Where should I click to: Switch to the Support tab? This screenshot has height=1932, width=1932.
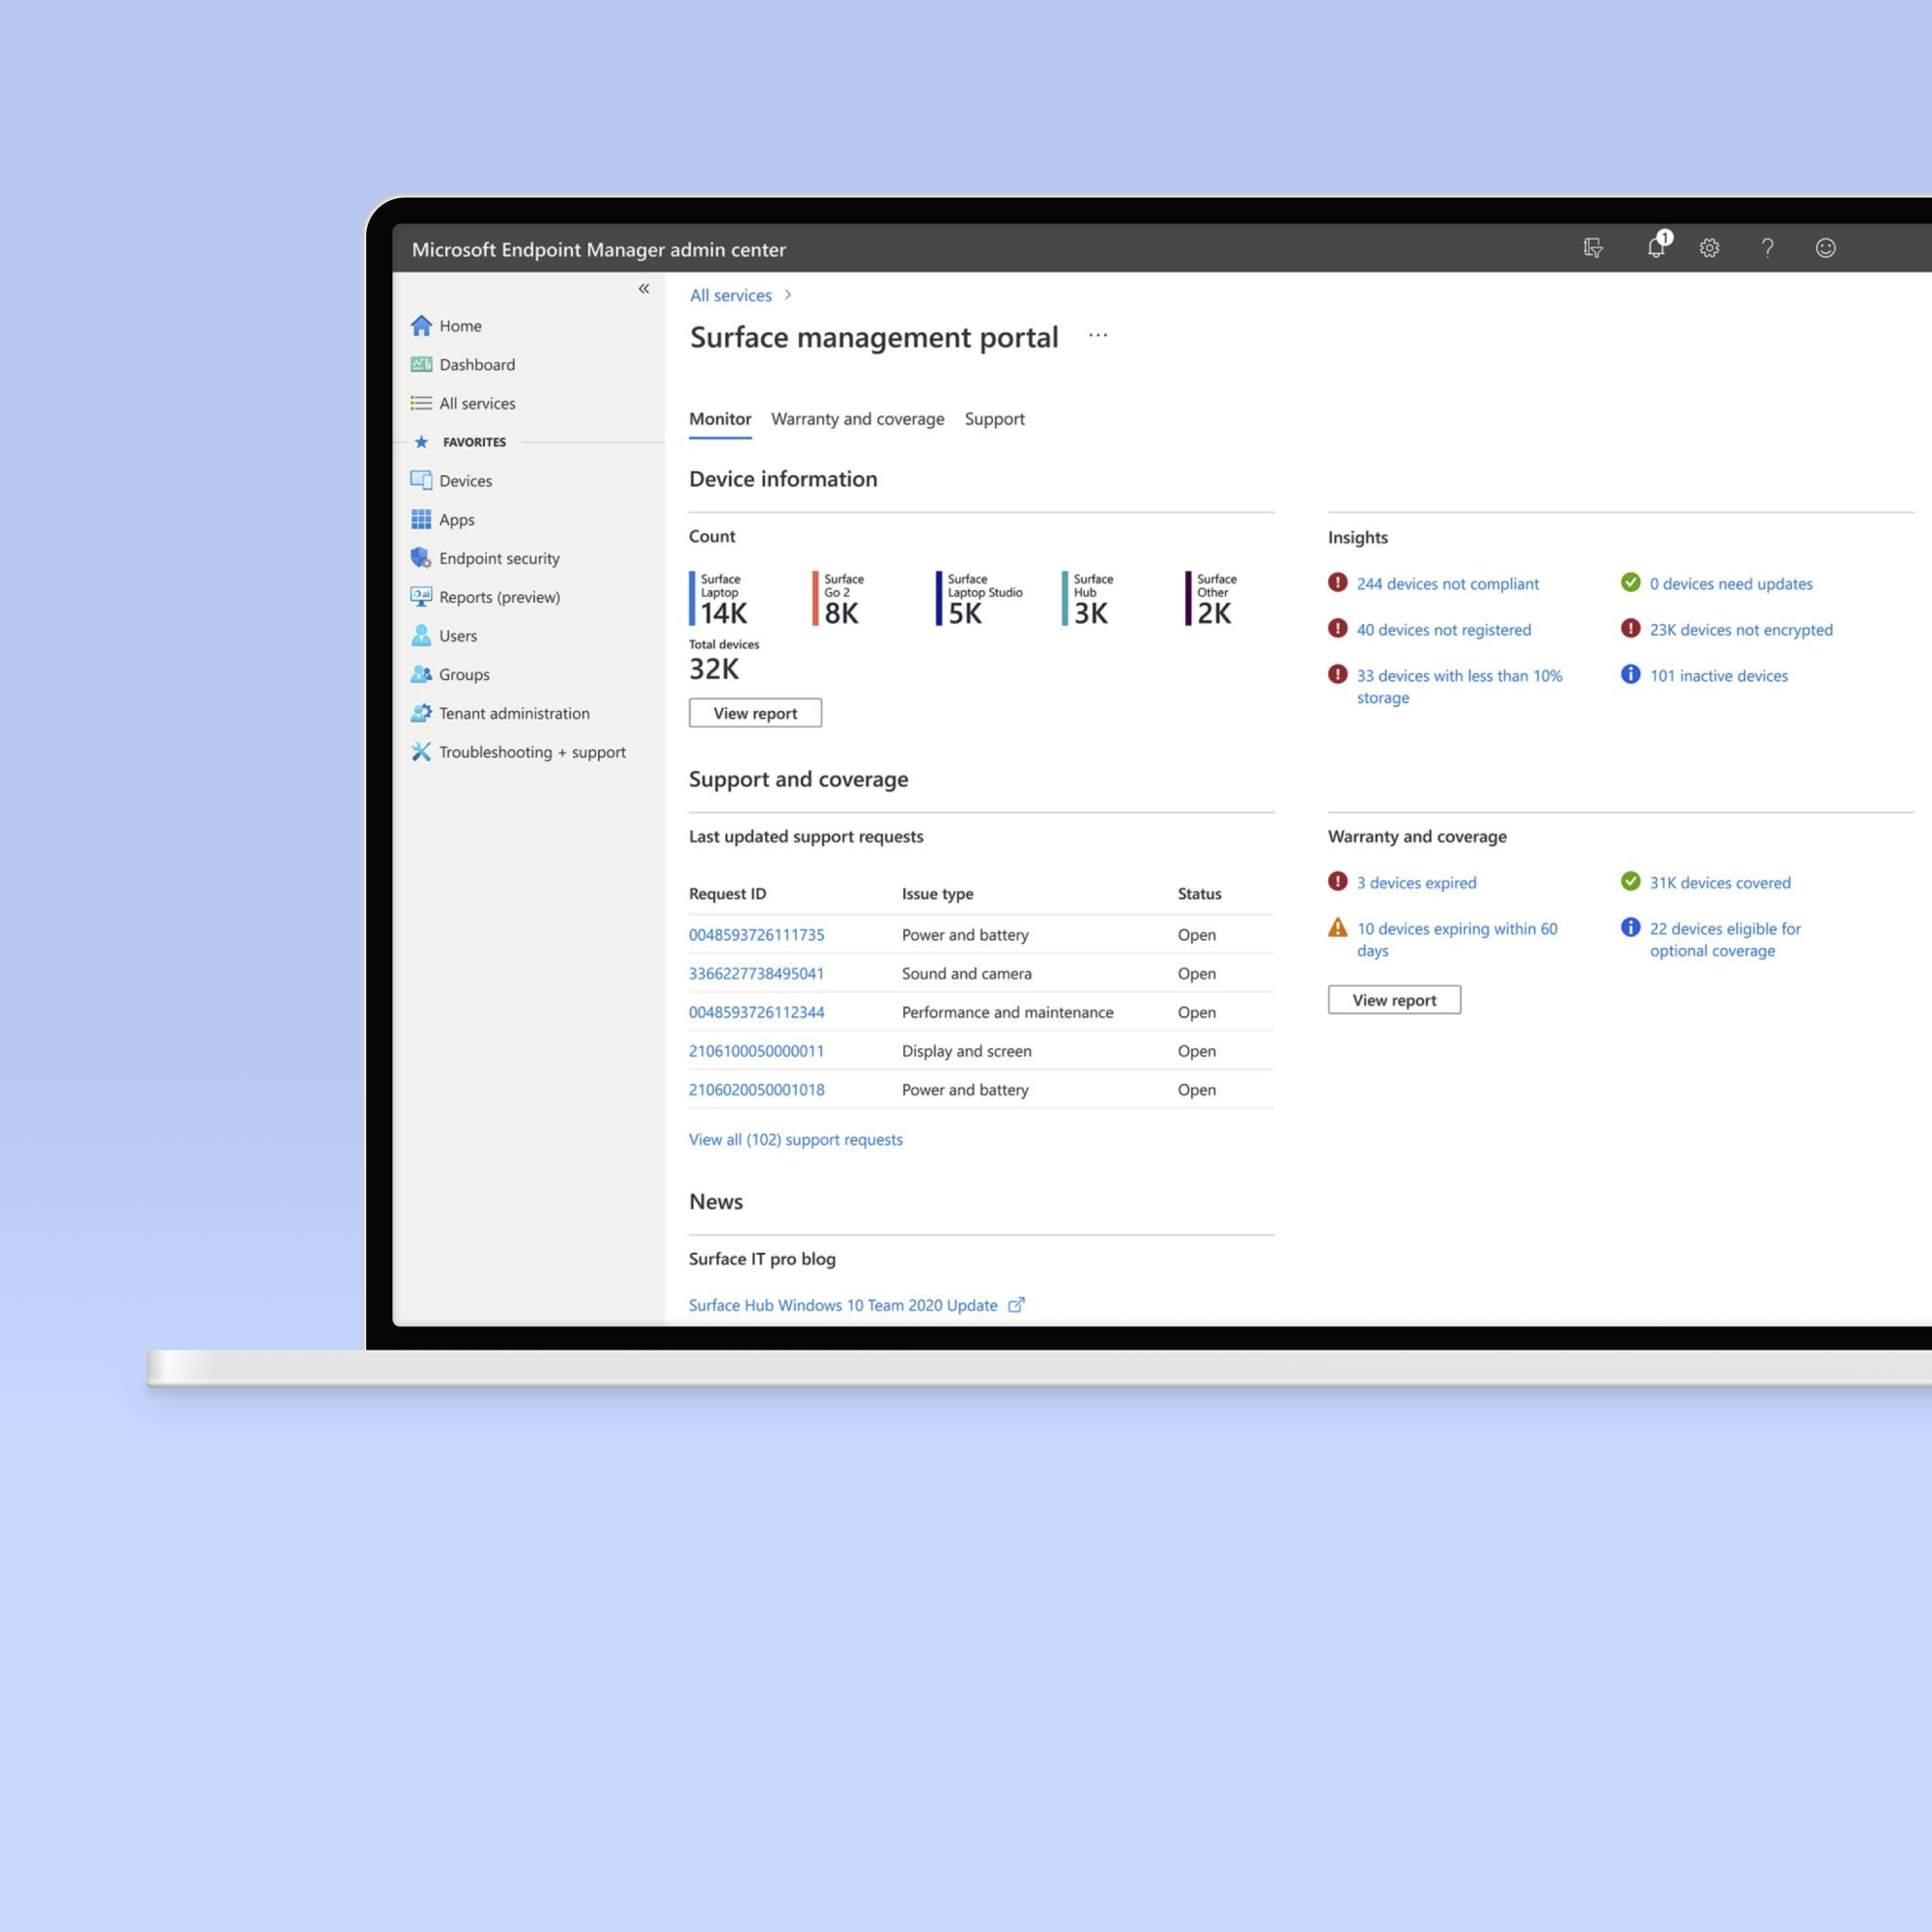point(995,419)
